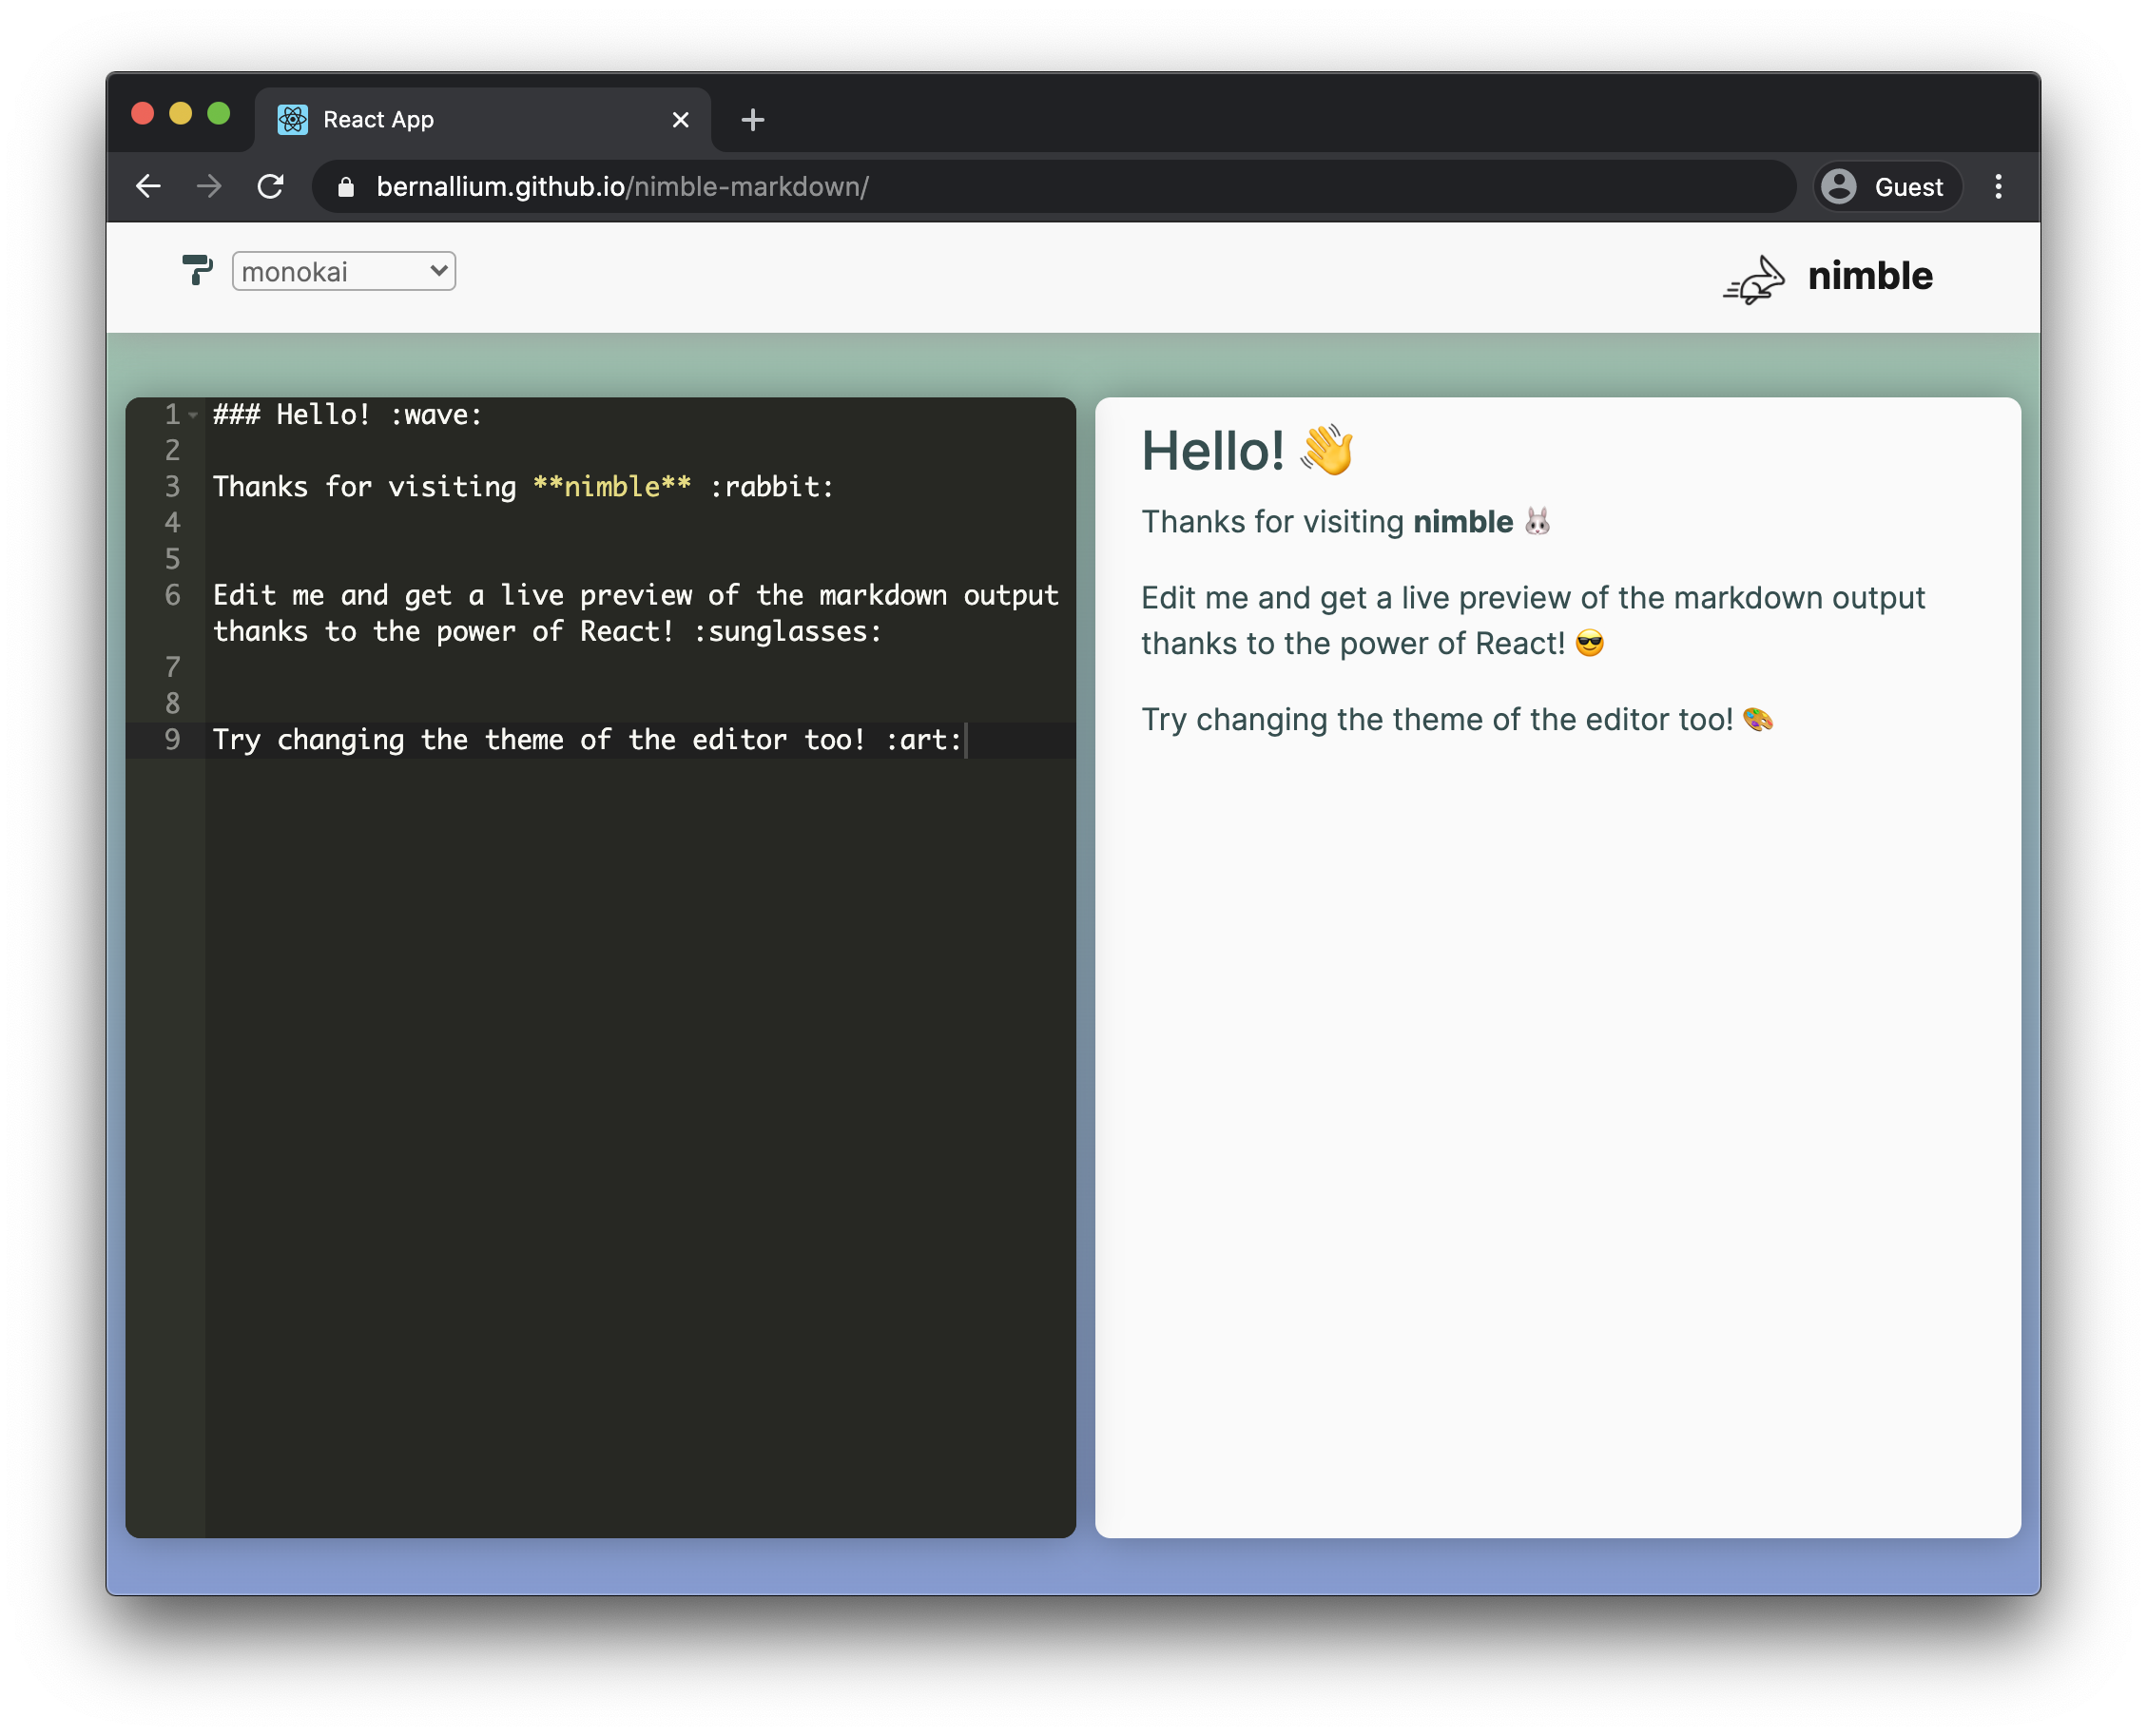The width and height of the screenshot is (2147, 1736).
Task: Click the browser forward arrow
Action: 209,187
